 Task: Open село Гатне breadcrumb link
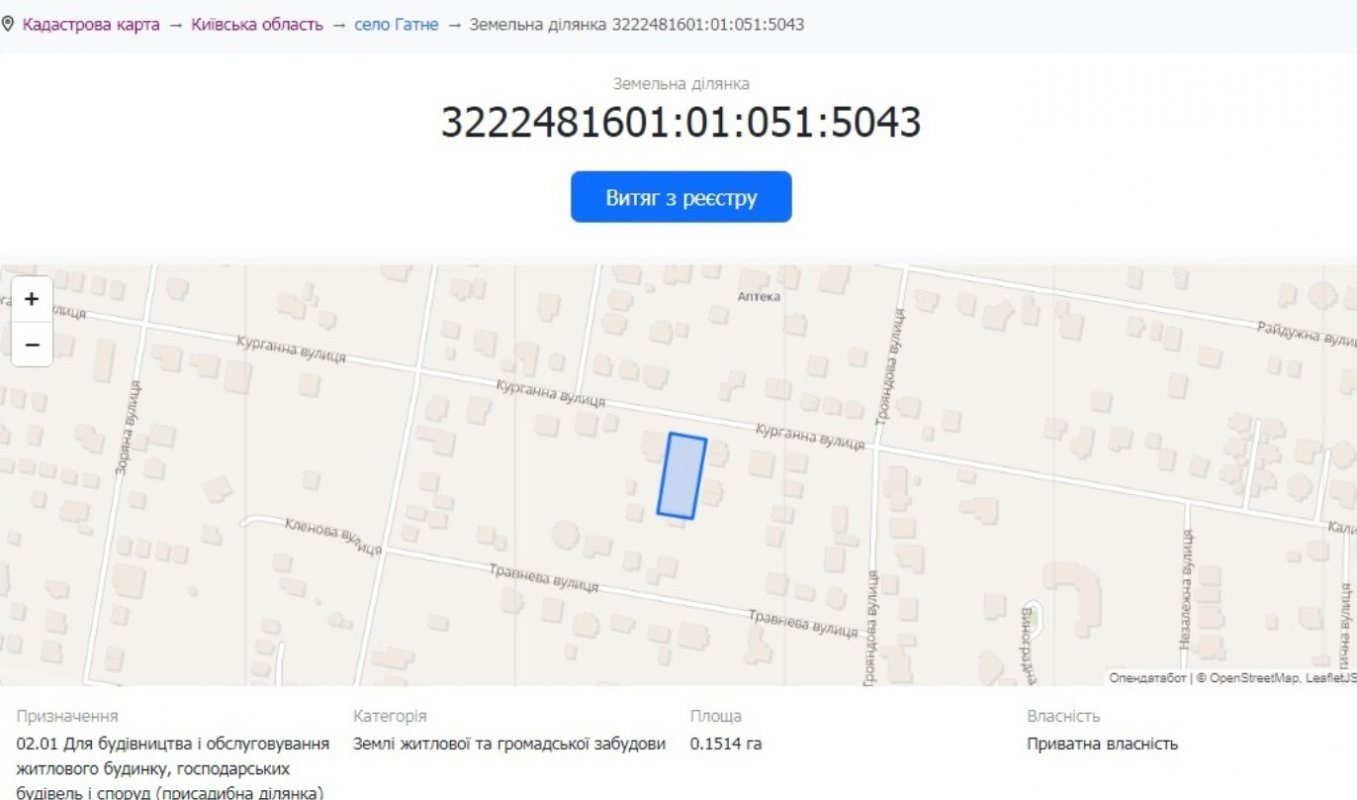(x=396, y=24)
